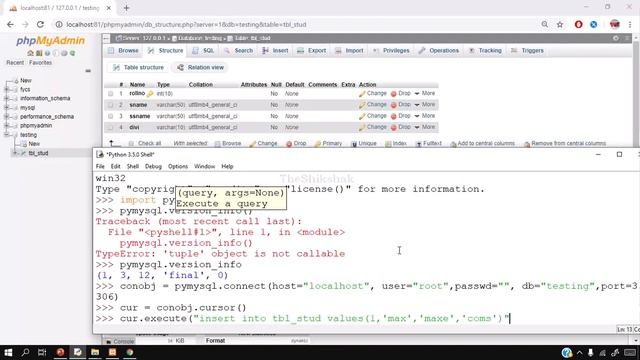640x360 pixels.
Task: Open Task View on the taskbar
Action: click(x=42, y=352)
